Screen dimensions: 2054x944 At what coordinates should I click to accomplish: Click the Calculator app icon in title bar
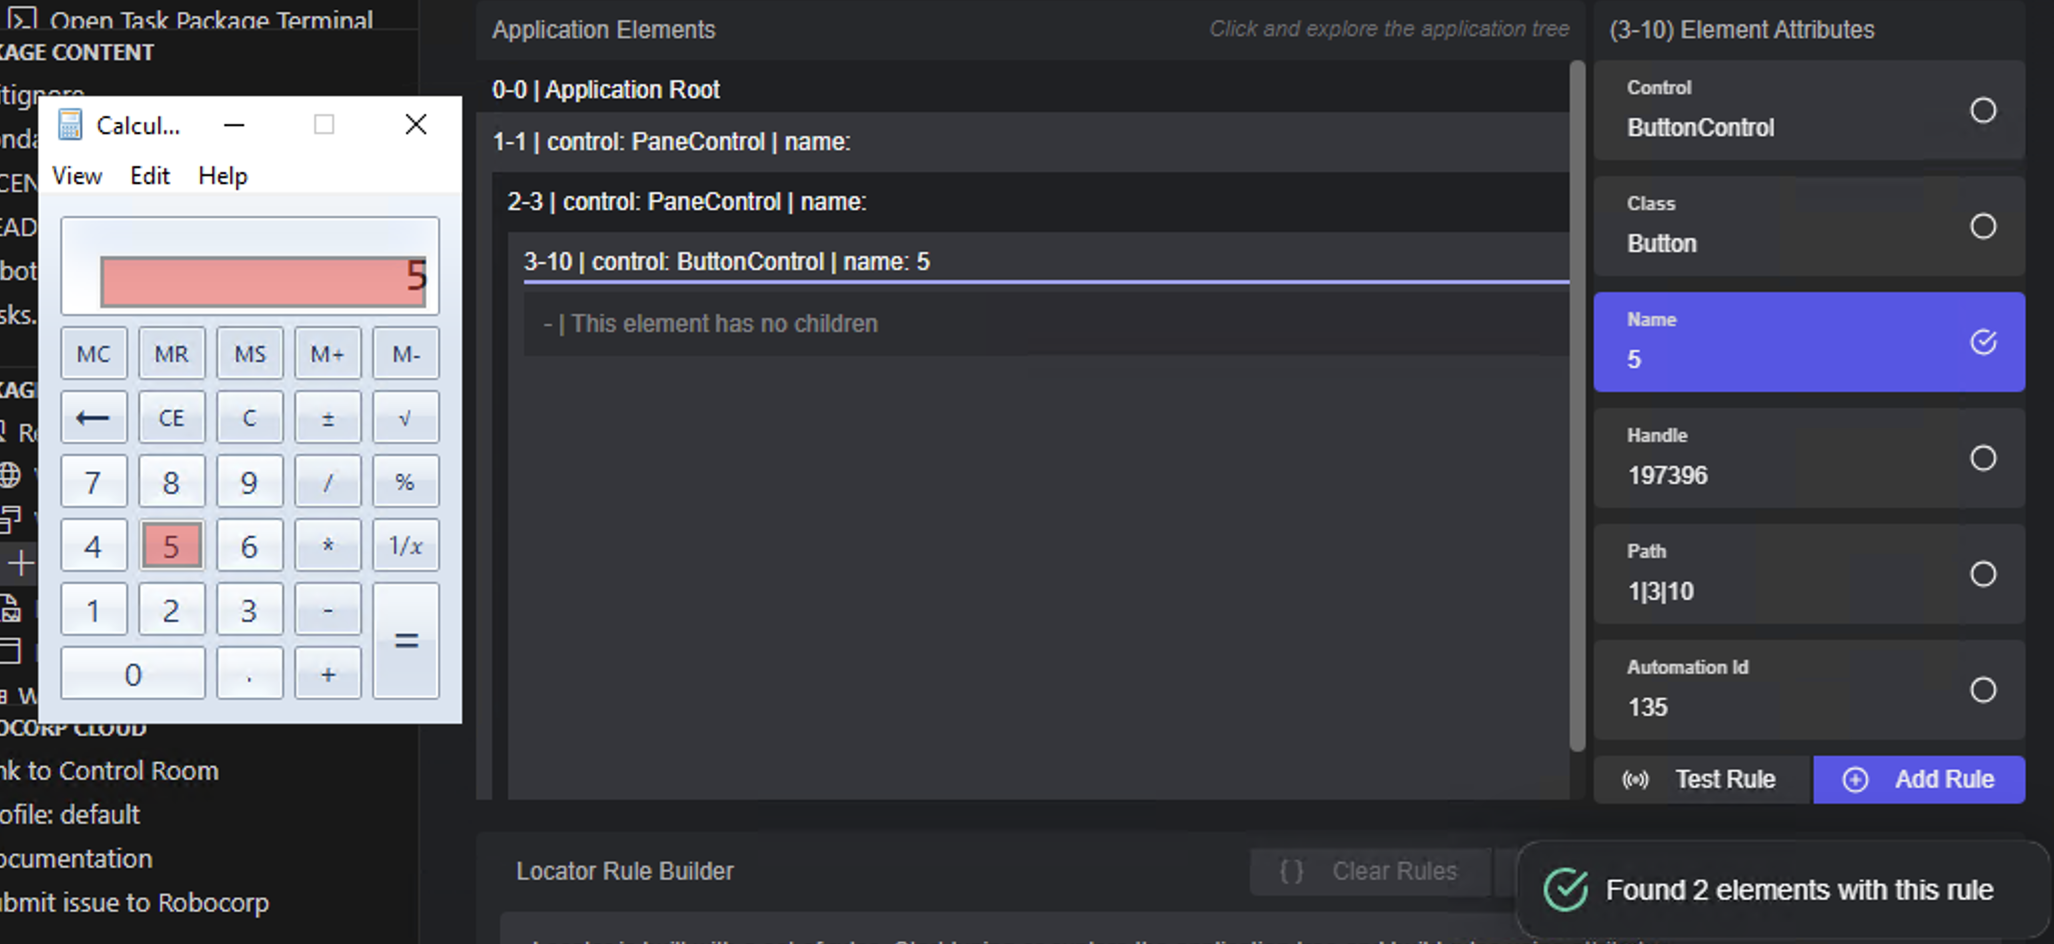70,125
